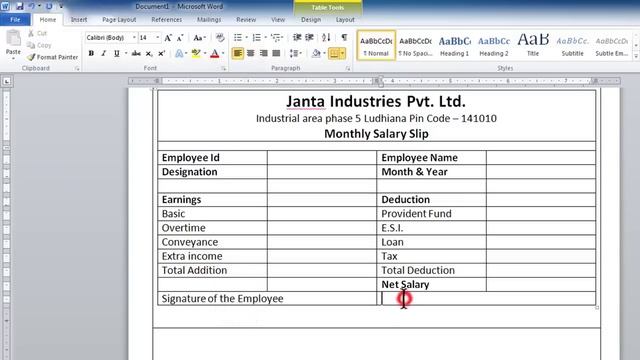Click the Cut scissors icon
The width and height of the screenshot is (640, 360).
click(x=31, y=33)
